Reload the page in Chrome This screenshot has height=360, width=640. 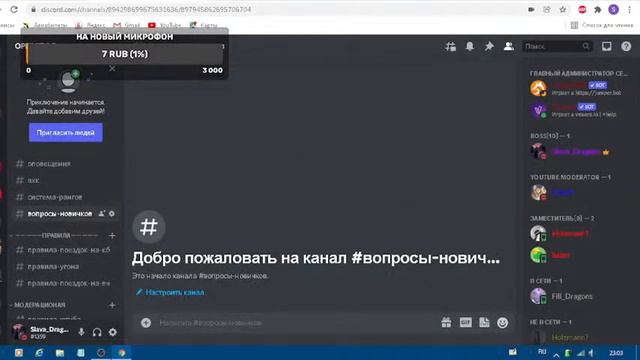(x=14, y=9)
